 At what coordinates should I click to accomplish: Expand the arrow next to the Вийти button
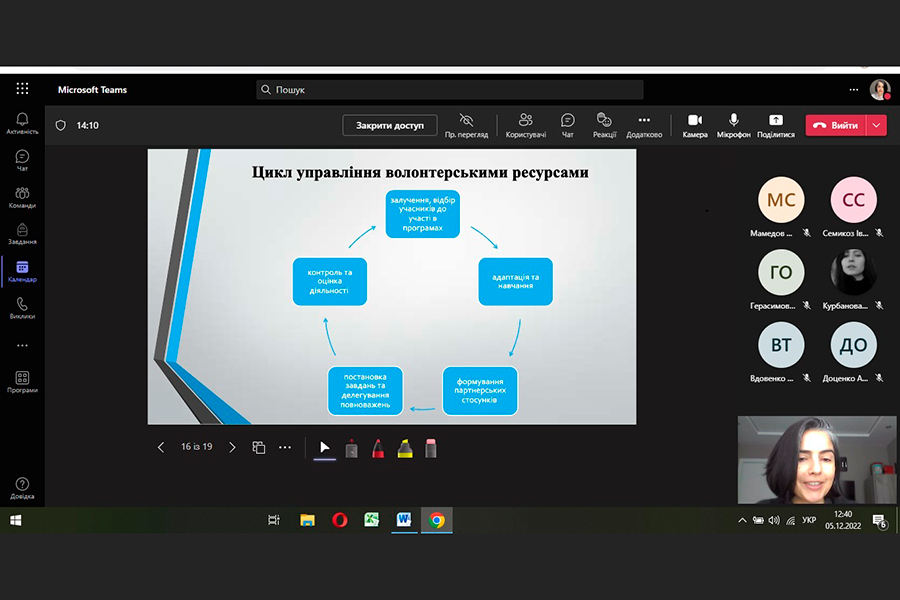coord(877,125)
